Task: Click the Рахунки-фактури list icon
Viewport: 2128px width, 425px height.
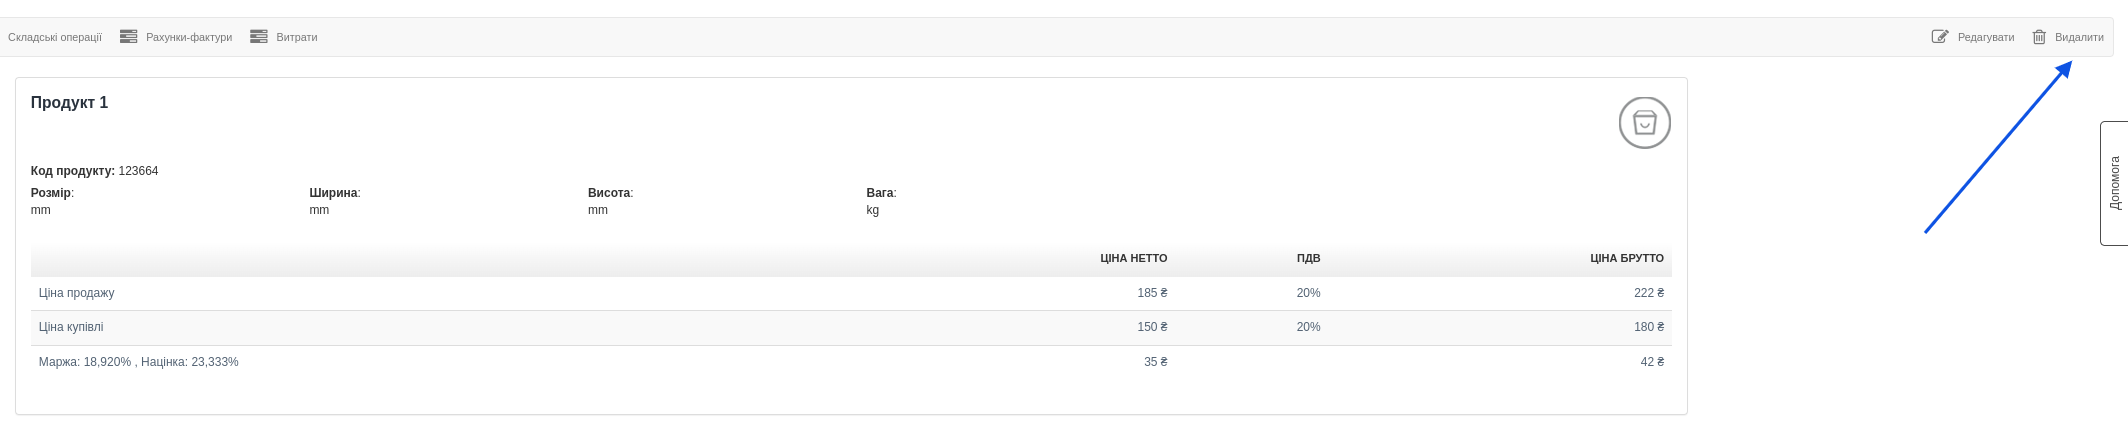Action: tap(128, 37)
